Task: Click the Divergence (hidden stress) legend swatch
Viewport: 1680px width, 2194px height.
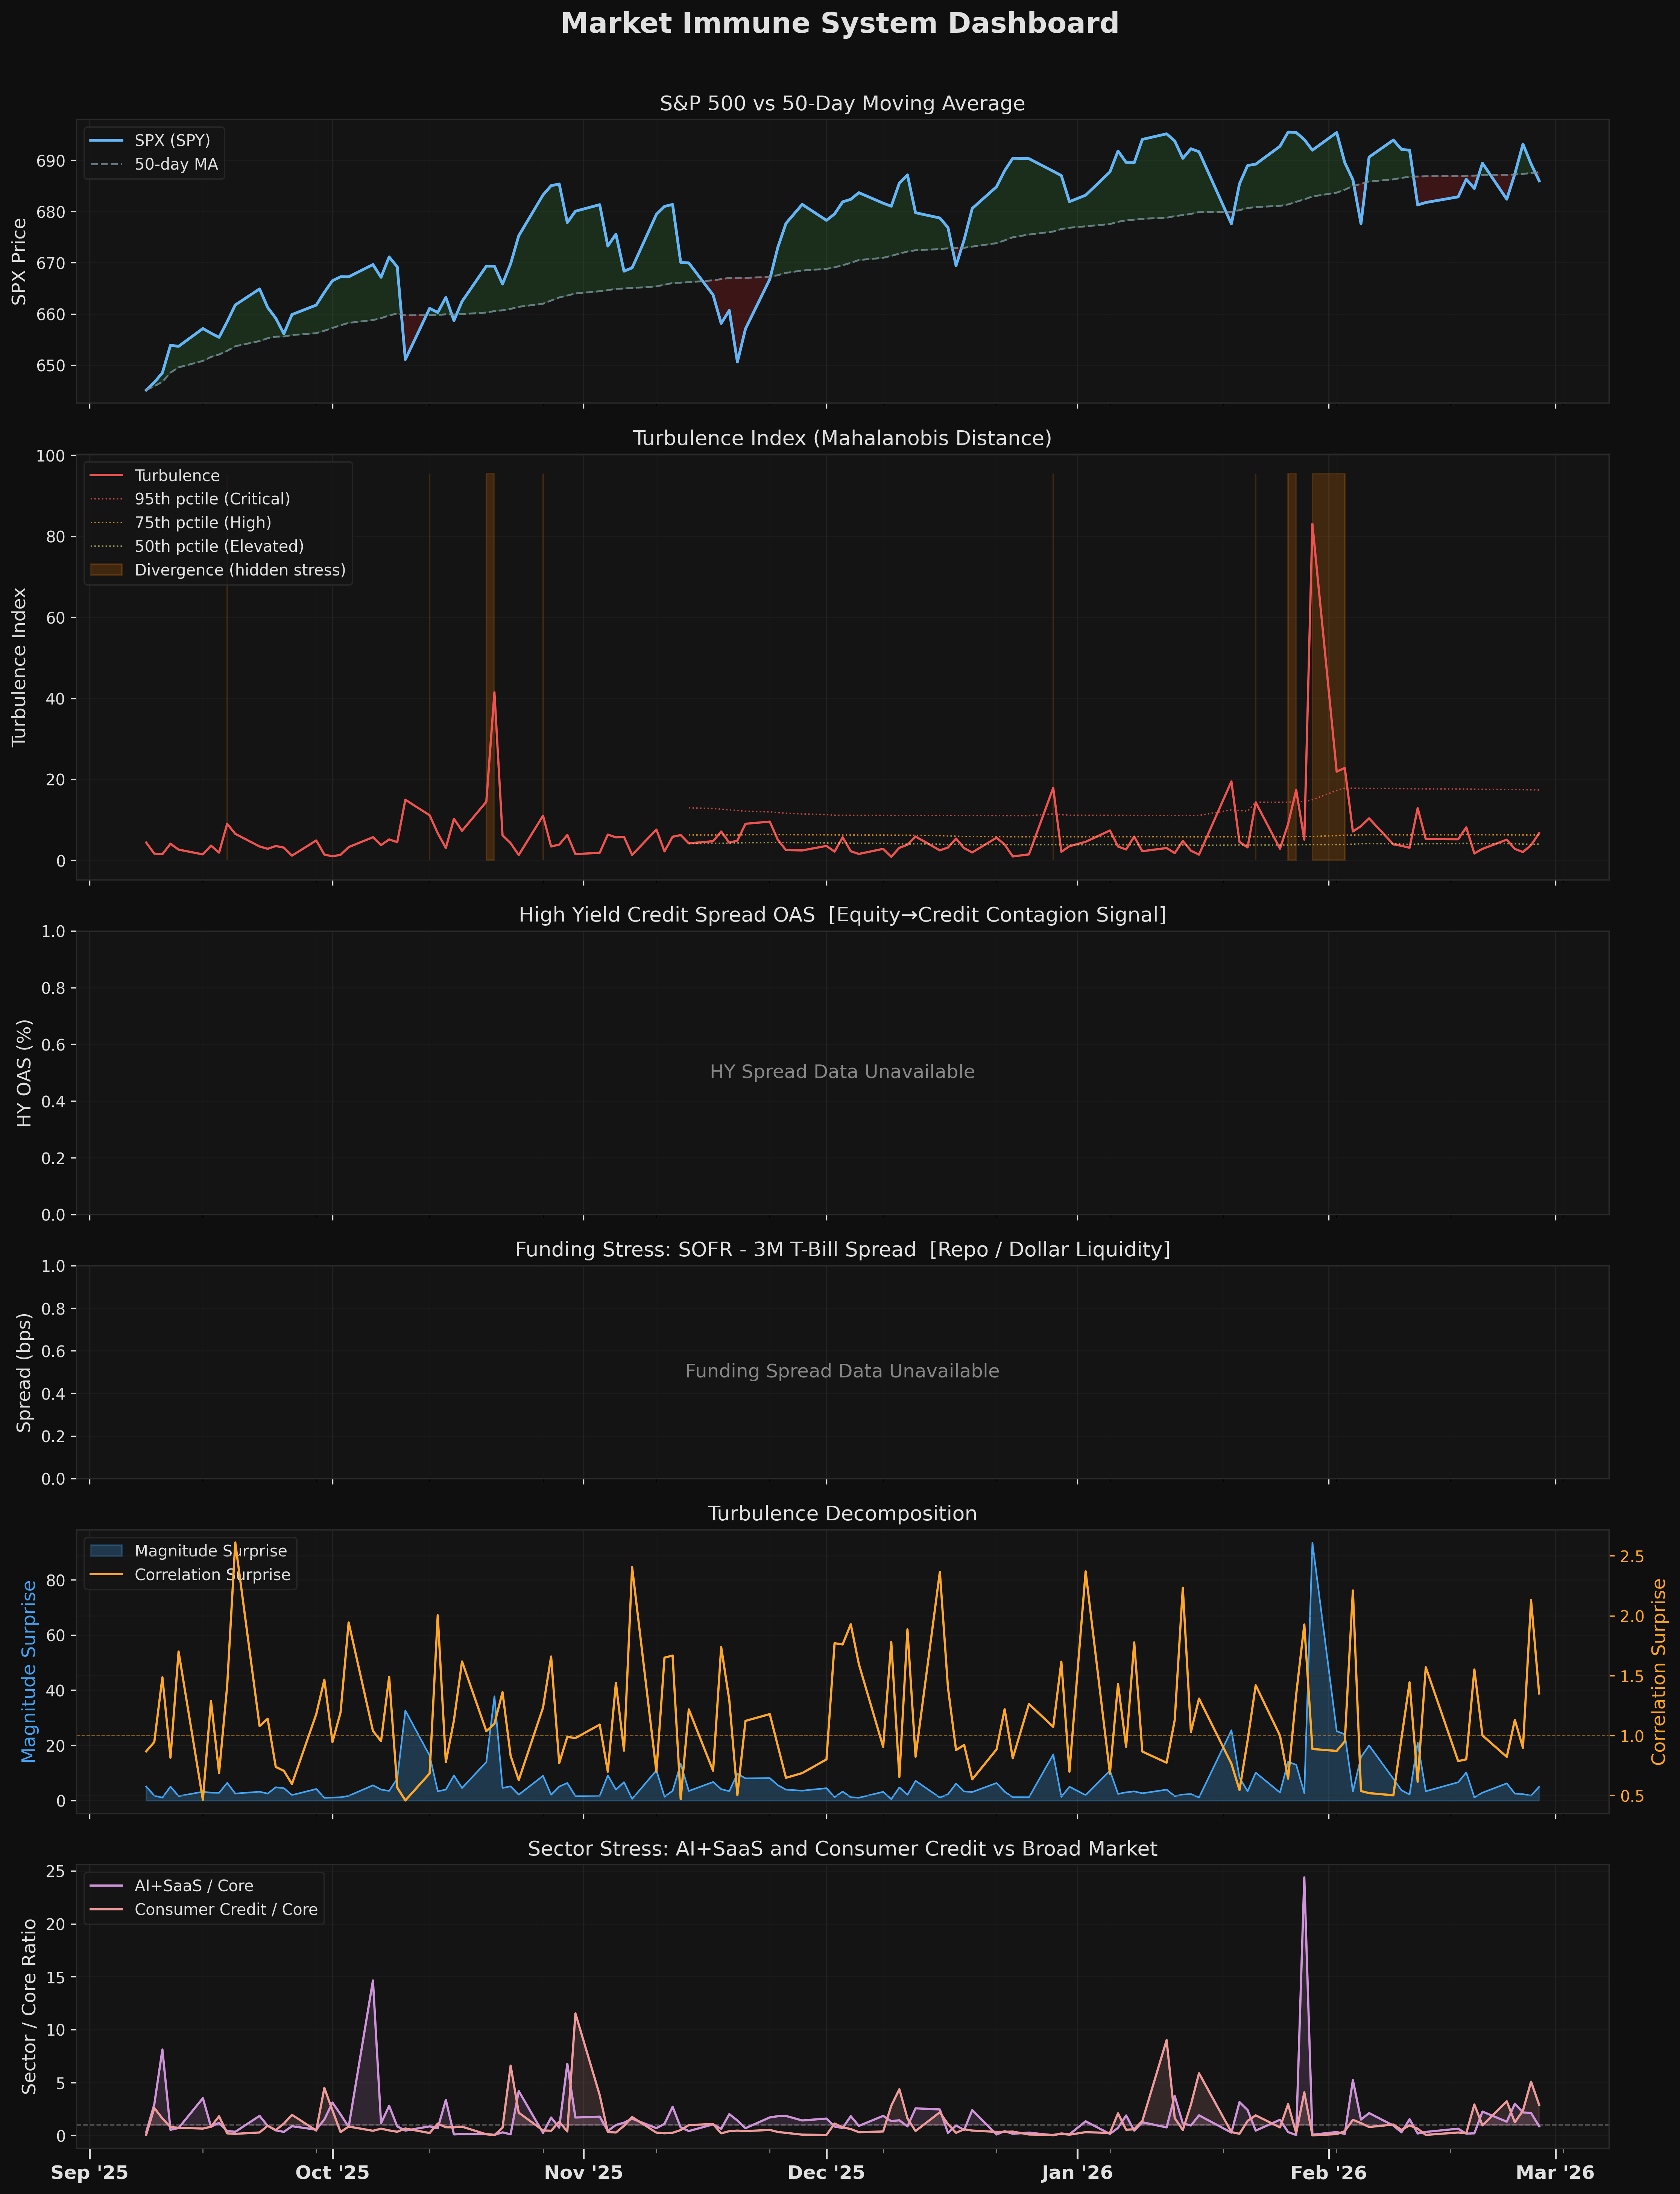Action: 106,570
